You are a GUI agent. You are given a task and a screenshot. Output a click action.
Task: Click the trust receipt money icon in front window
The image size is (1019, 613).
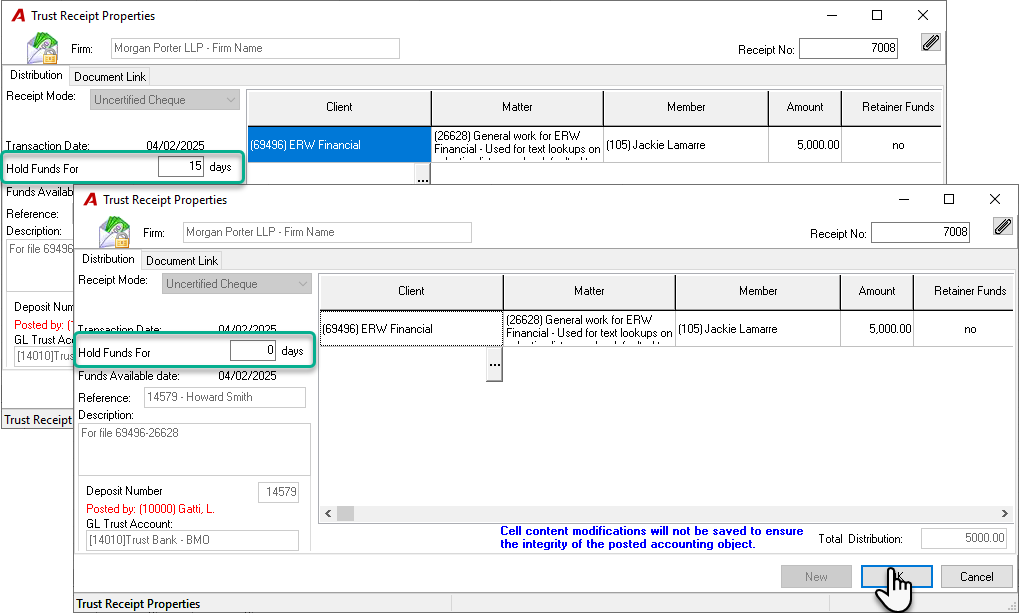[114, 231]
